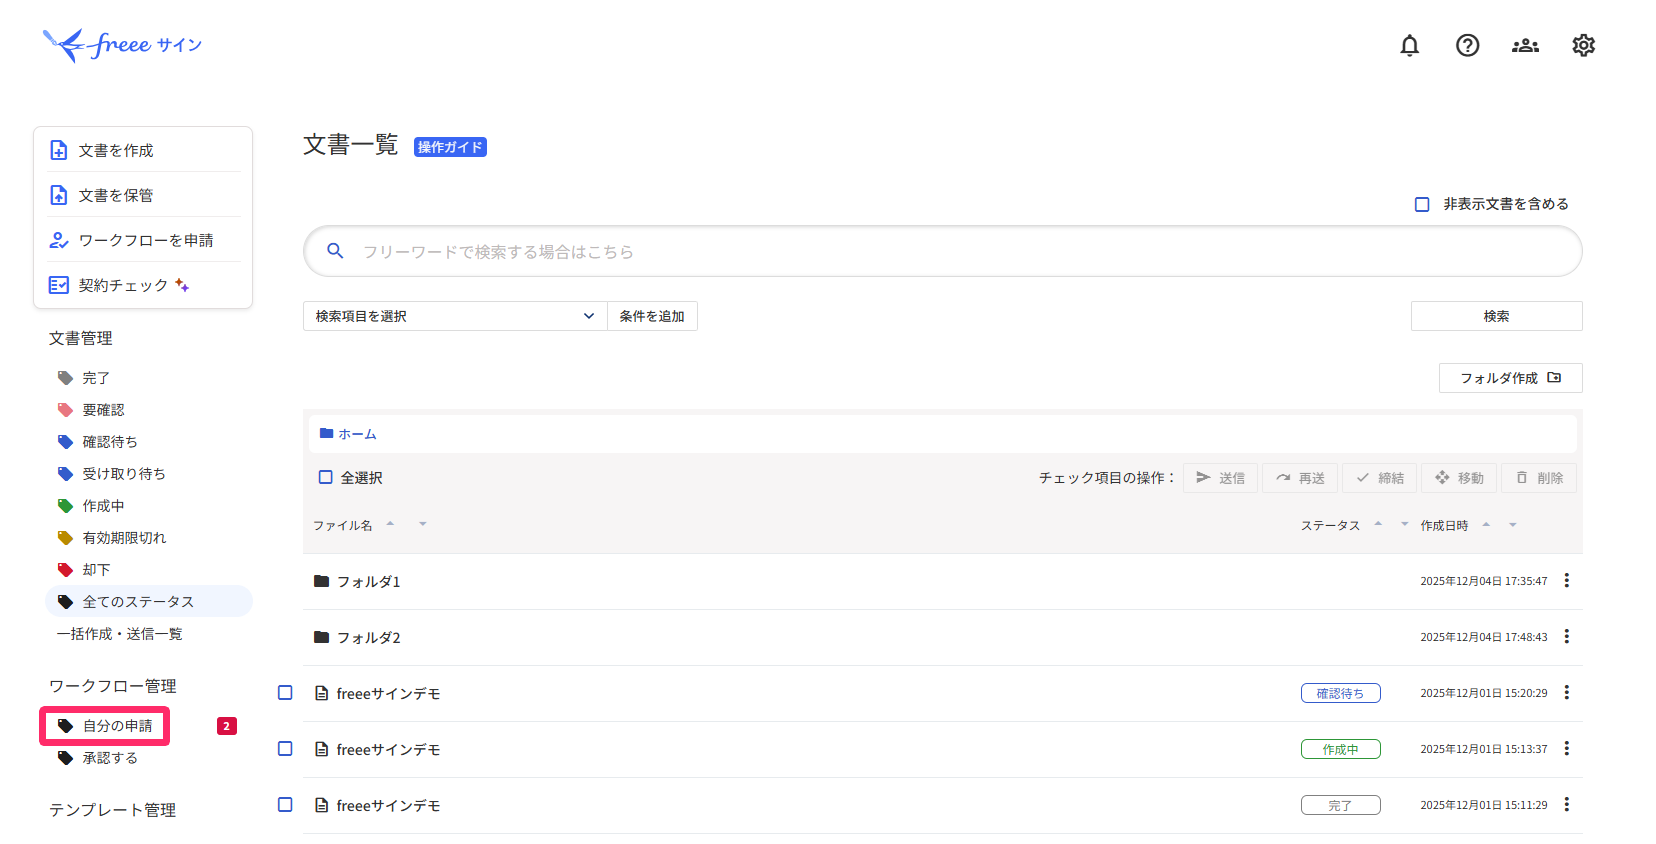Viewport: 1656px width, 844px height.
Task: Select checkbox for the 確認待ち freeeサインデモ
Action: click(285, 692)
